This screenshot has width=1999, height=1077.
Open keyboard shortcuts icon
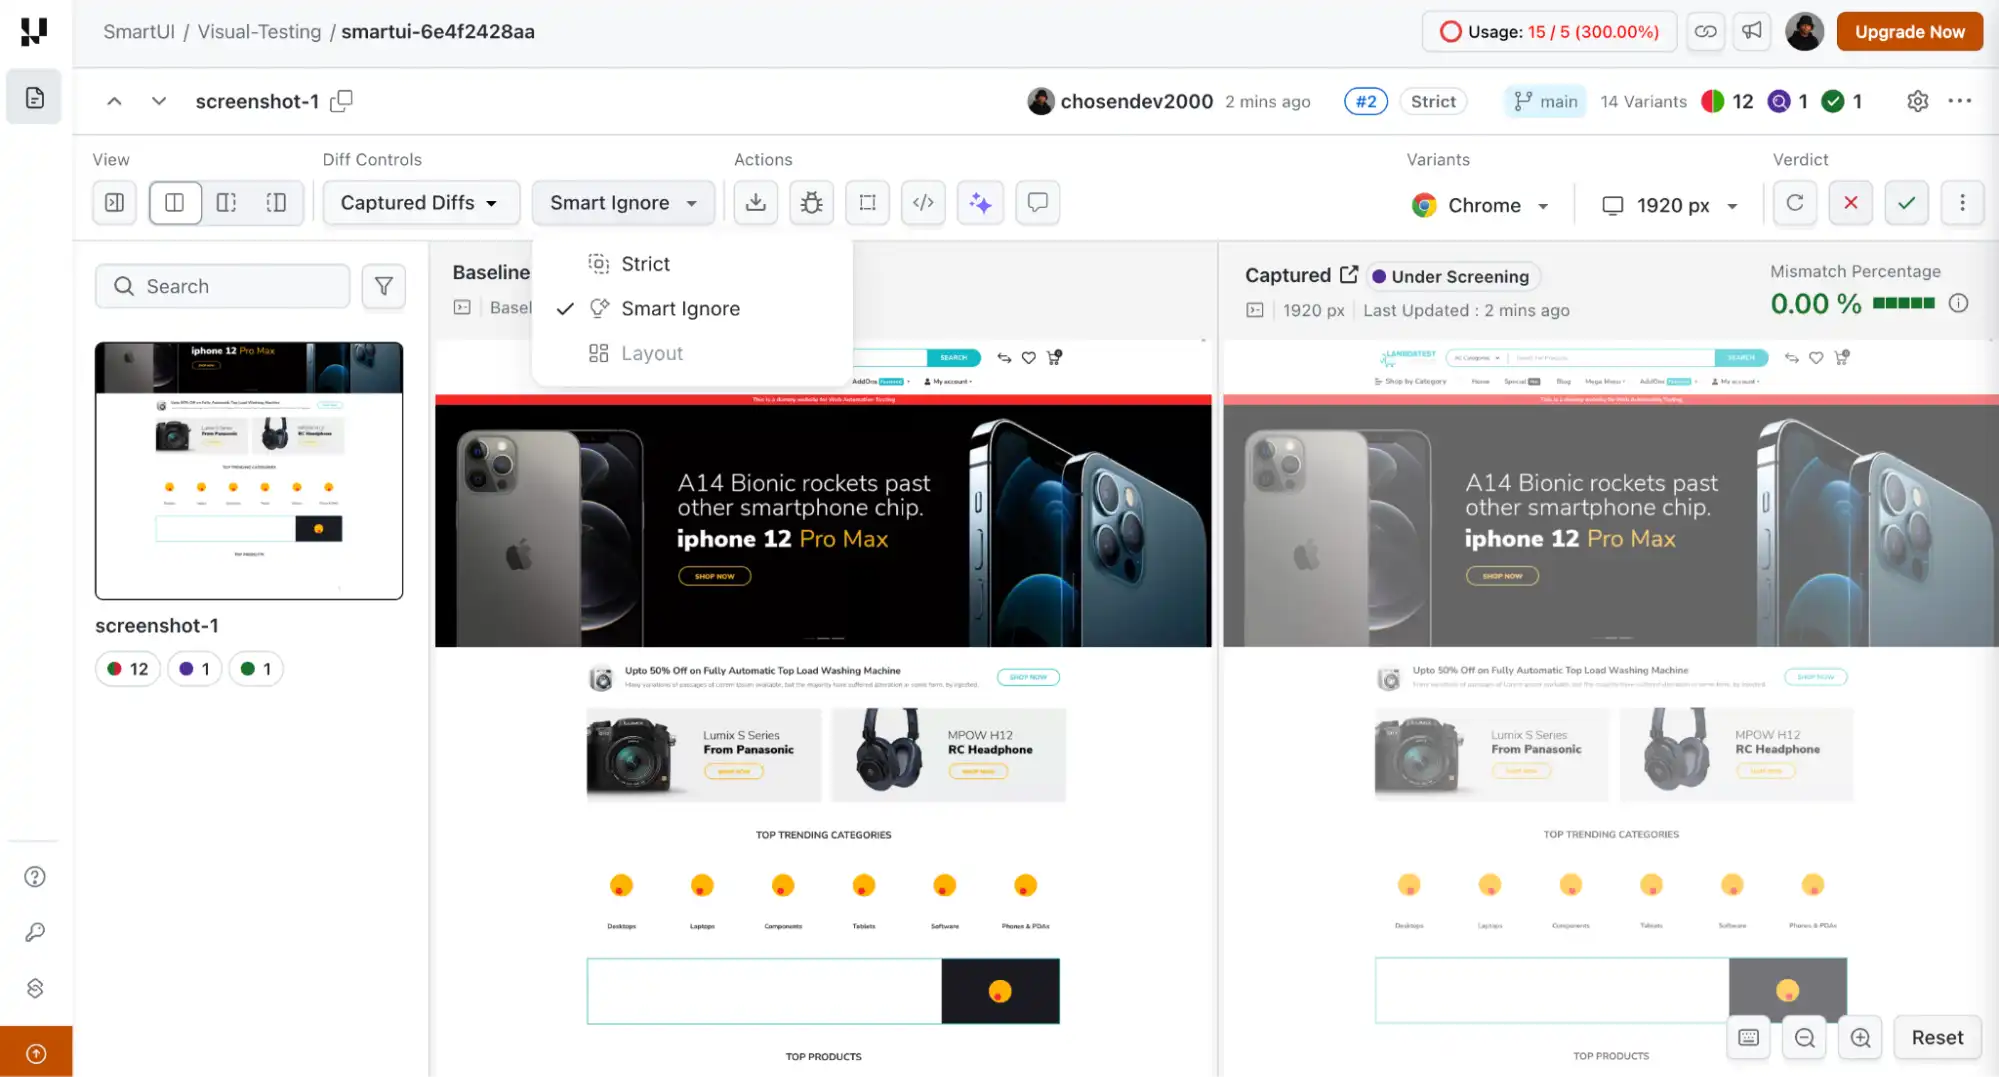click(x=1748, y=1038)
